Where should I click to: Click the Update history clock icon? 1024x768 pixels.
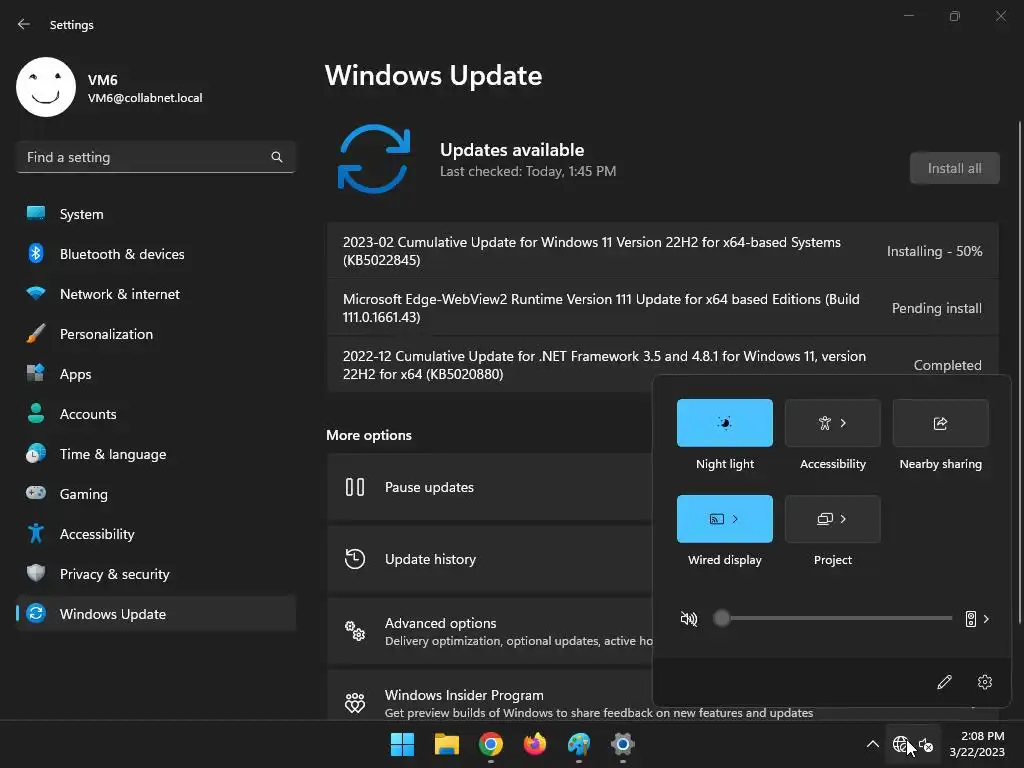(355, 559)
